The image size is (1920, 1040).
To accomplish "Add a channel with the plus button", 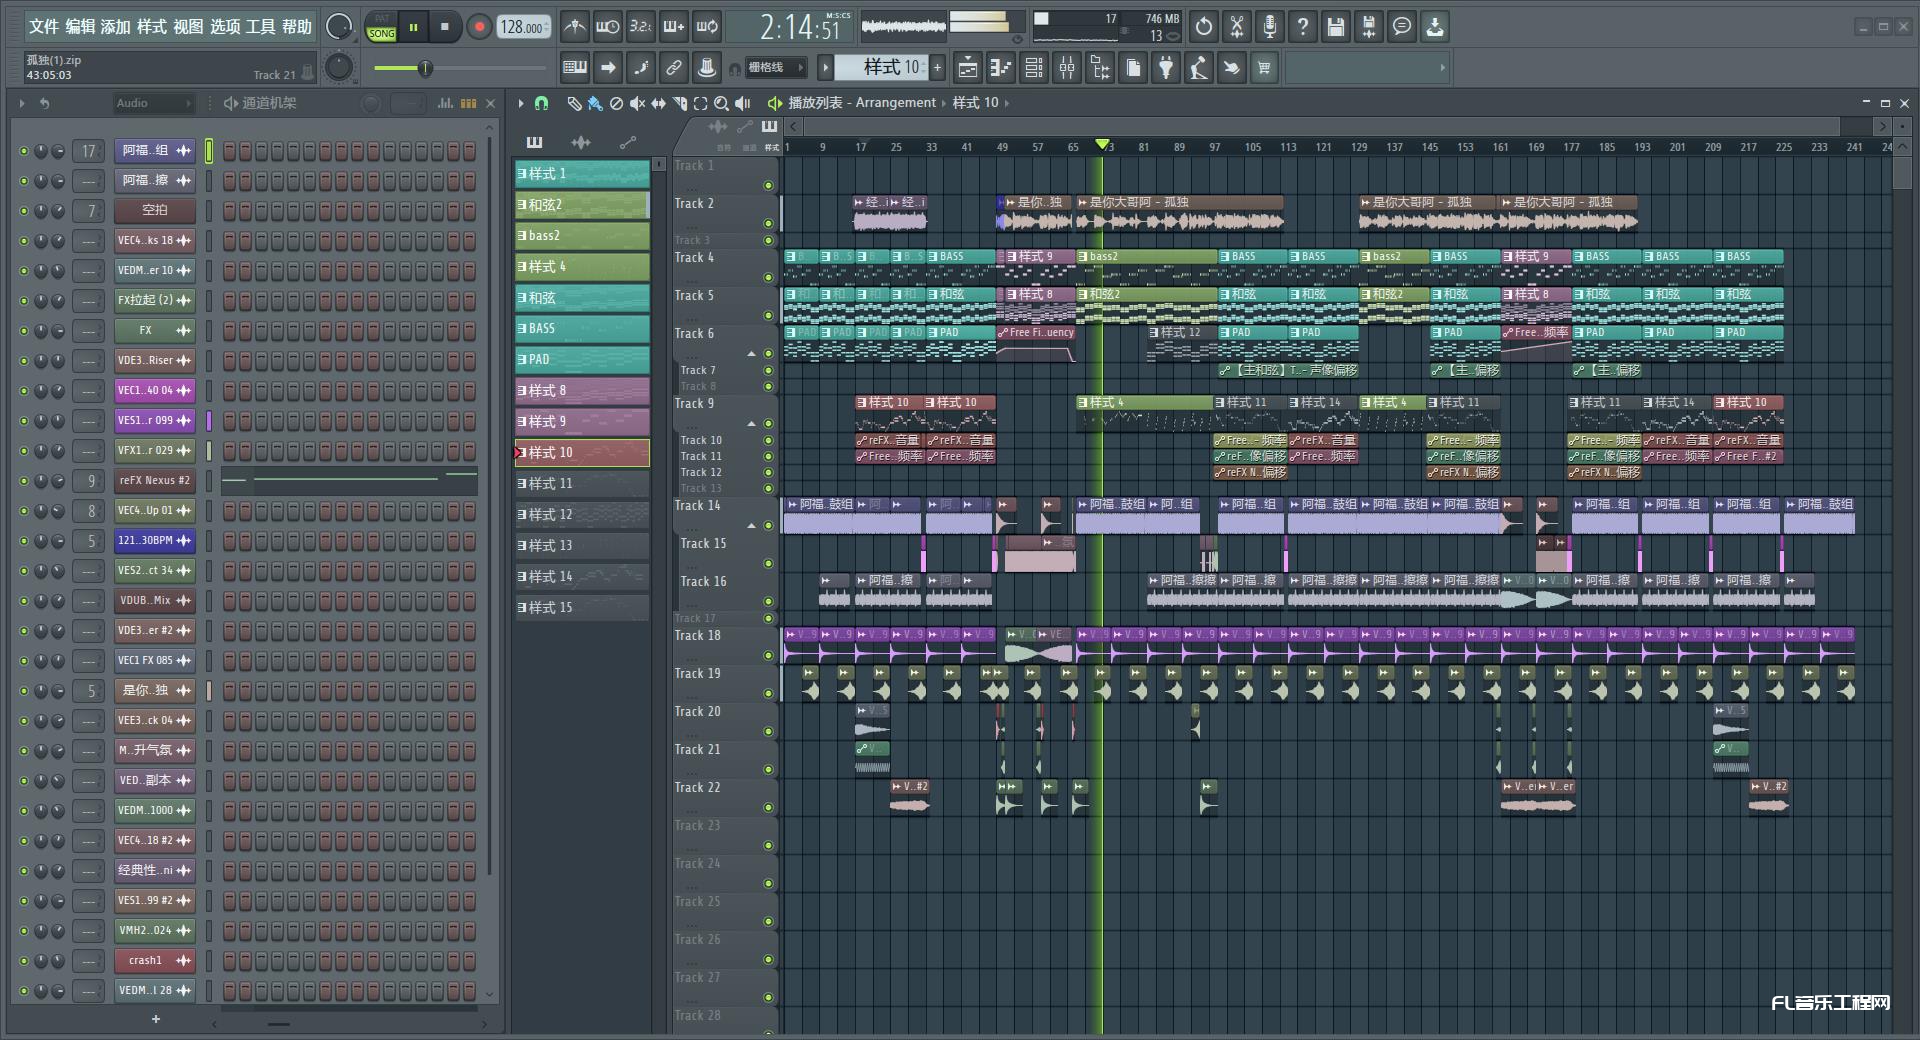I will (x=155, y=1019).
